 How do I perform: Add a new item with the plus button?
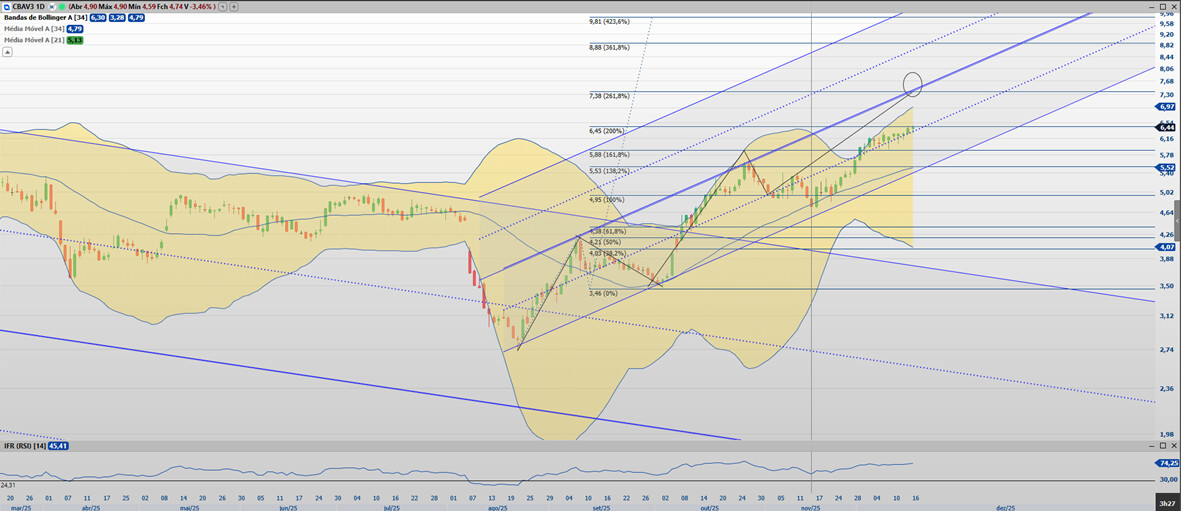[234, 6]
